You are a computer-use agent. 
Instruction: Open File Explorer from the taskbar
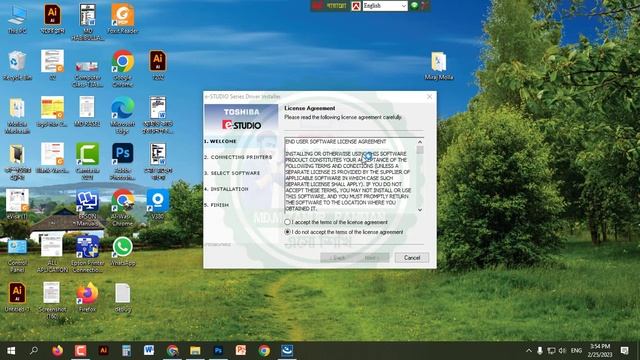coord(195,351)
